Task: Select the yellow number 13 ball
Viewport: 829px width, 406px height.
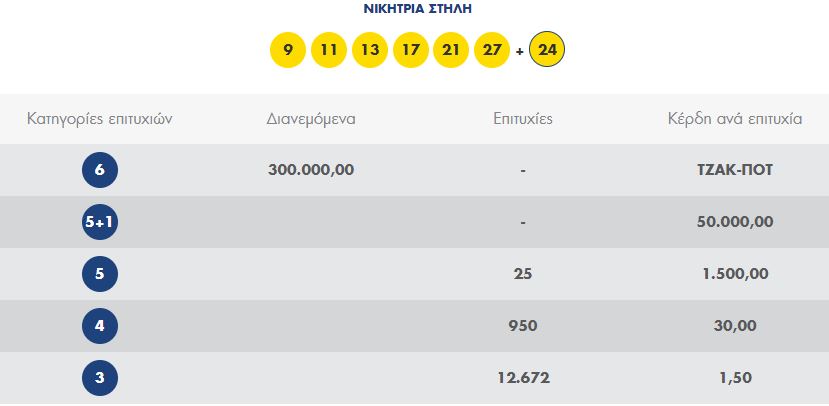Action: coord(370,50)
